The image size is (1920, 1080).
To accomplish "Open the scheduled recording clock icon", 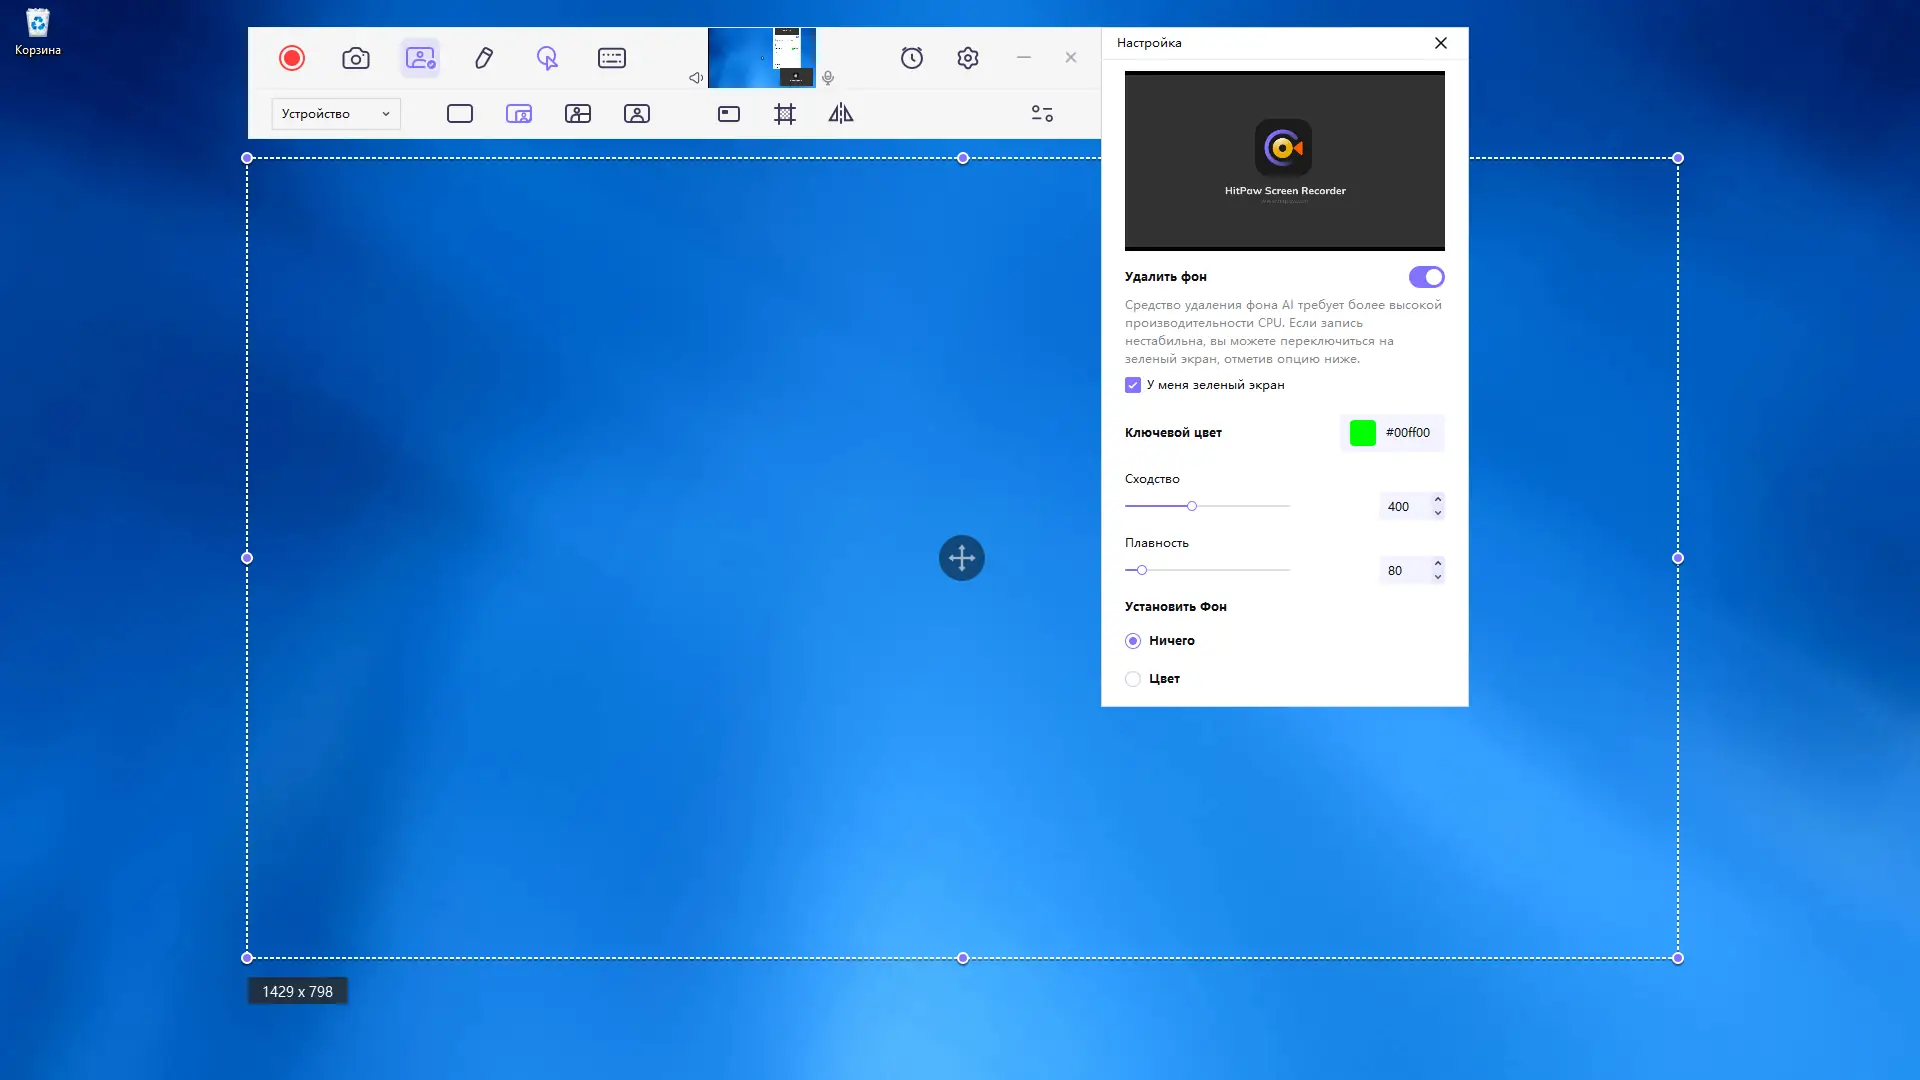I will [x=912, y=58].
